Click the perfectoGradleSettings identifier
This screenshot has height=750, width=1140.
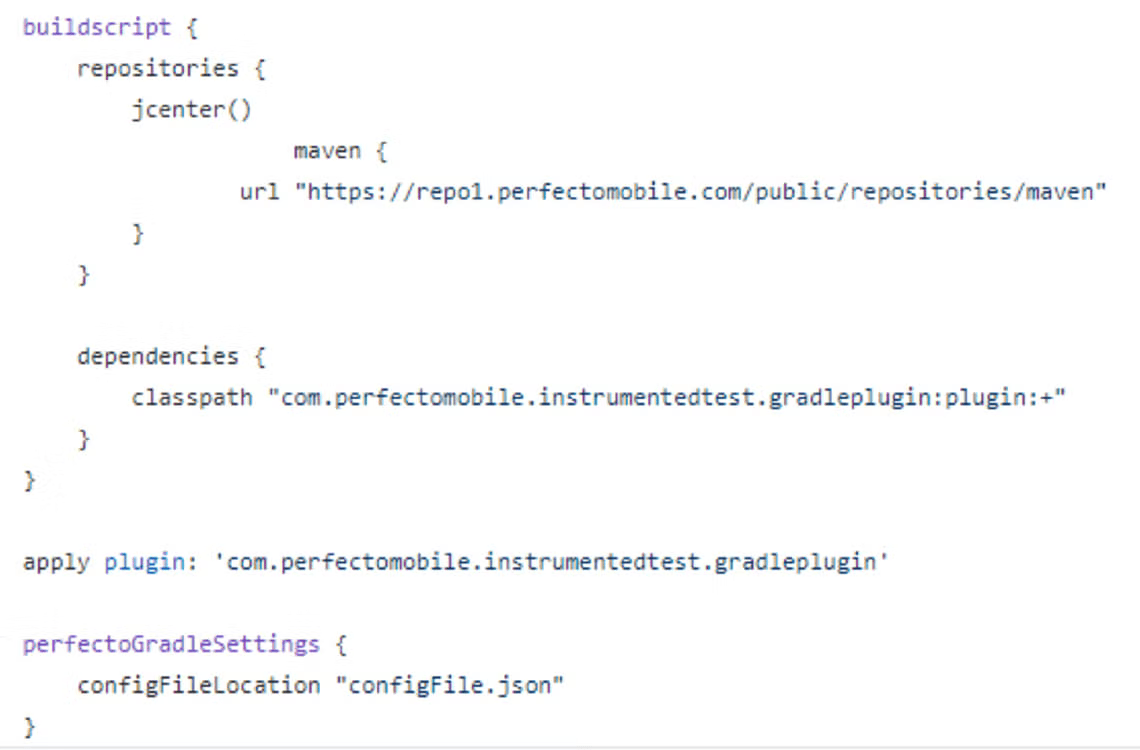click(x=171, y=644)
